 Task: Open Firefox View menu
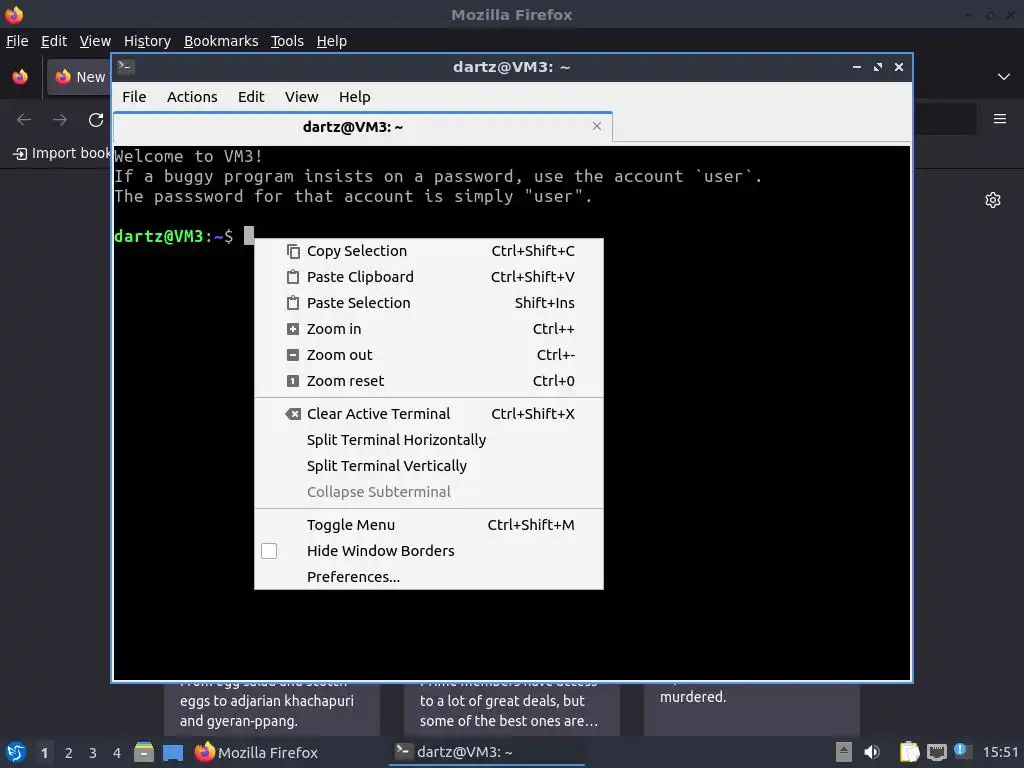(x=95, y=41)
